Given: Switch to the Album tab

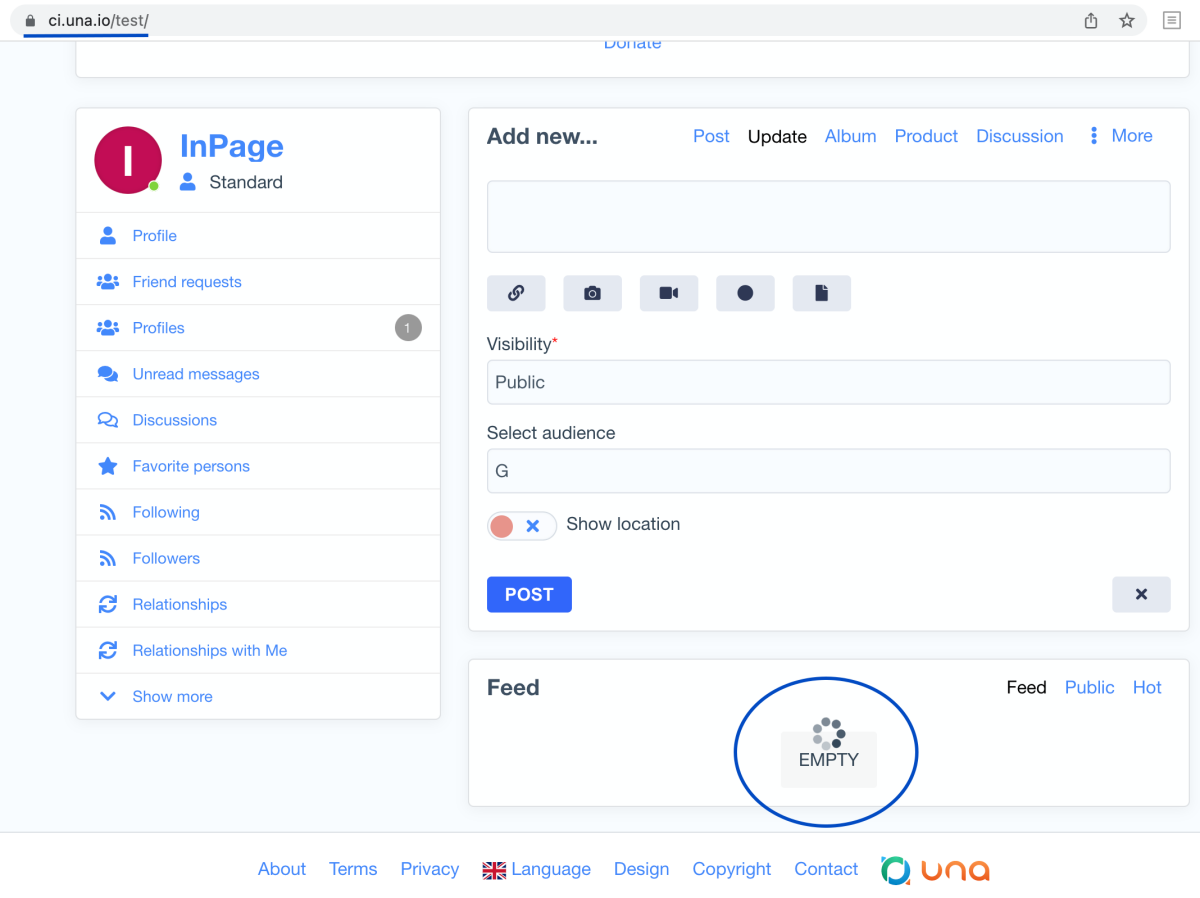Looking at the screenshot, I should pyautogui.click(x=850, y=136).
